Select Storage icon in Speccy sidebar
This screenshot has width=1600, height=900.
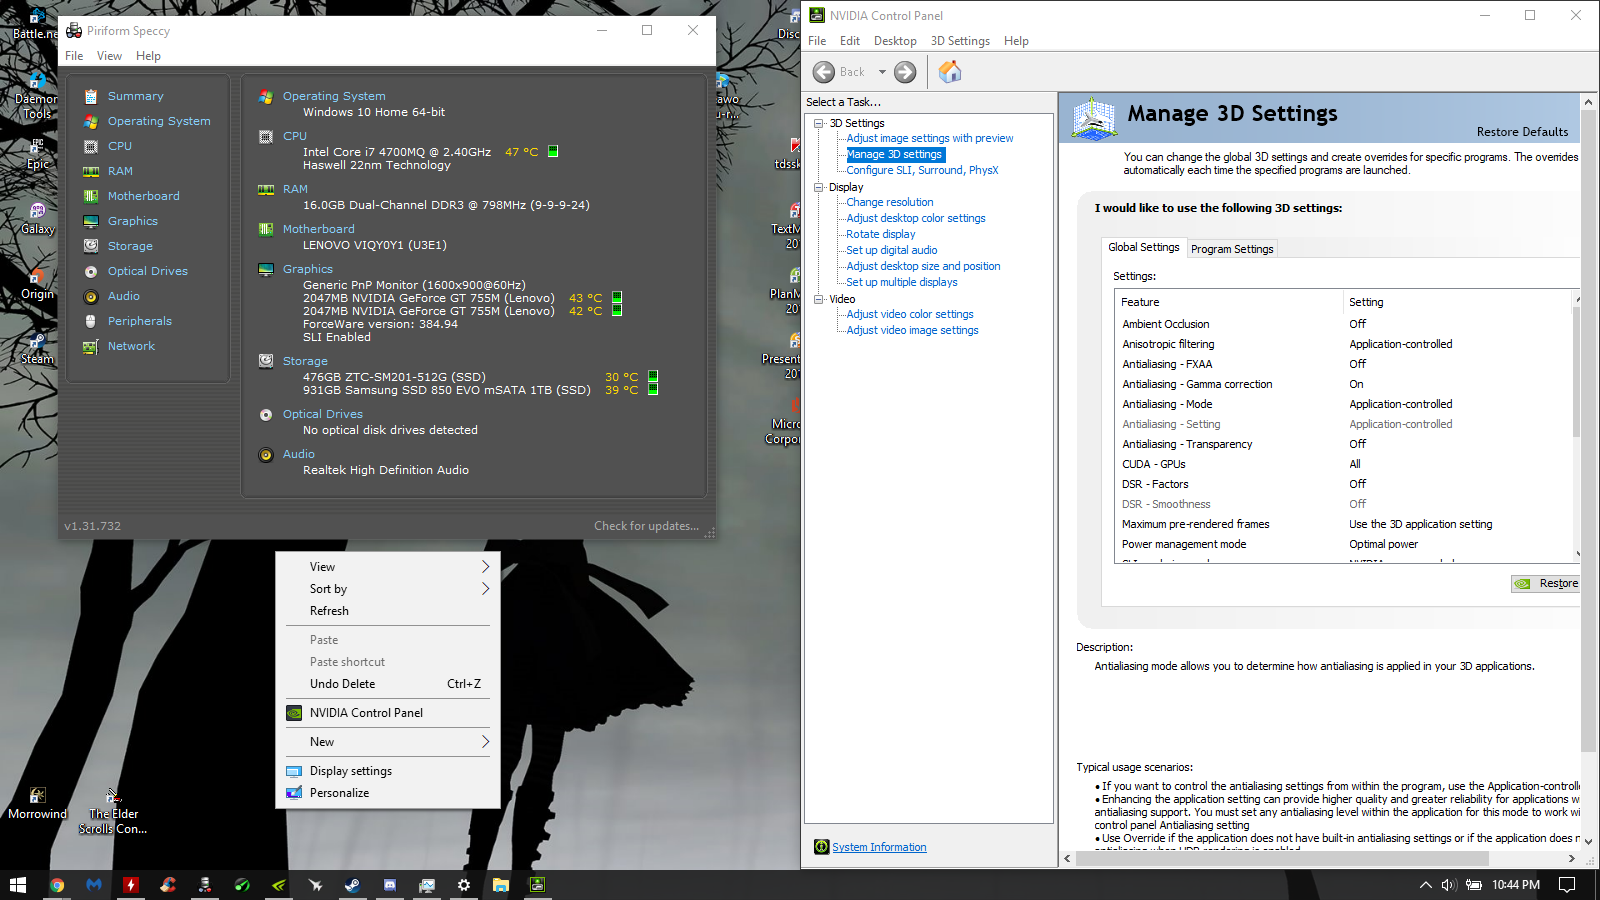pyautogui.click(x=91, y=246)
